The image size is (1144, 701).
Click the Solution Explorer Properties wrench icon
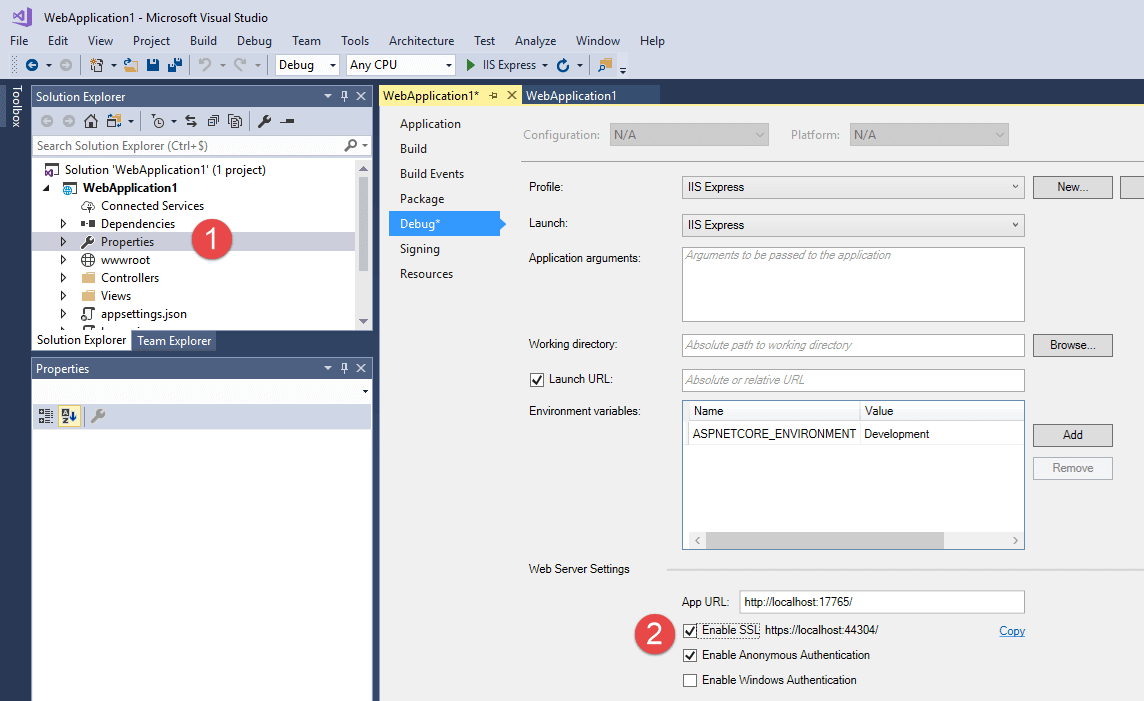[265, 121]
